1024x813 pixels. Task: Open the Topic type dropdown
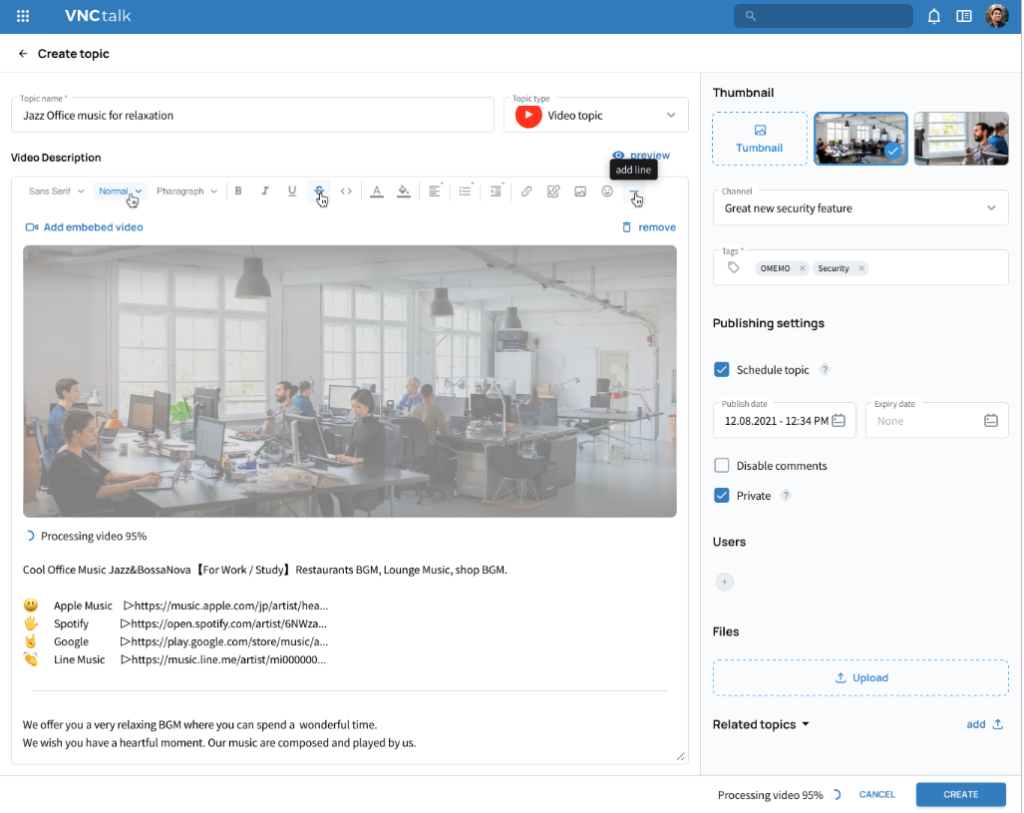(596, 116)
